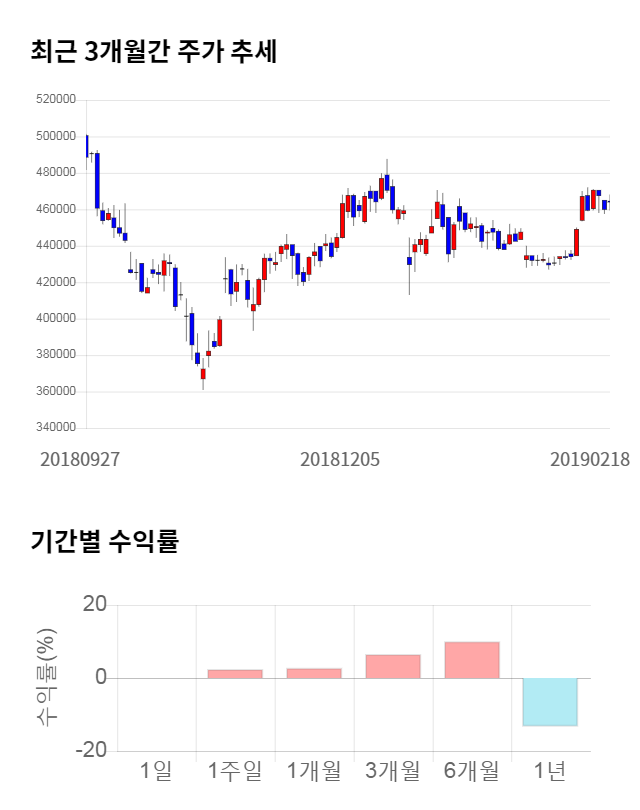Click the 20190218 end date label

pyautogui.click(x=590, y=459)
